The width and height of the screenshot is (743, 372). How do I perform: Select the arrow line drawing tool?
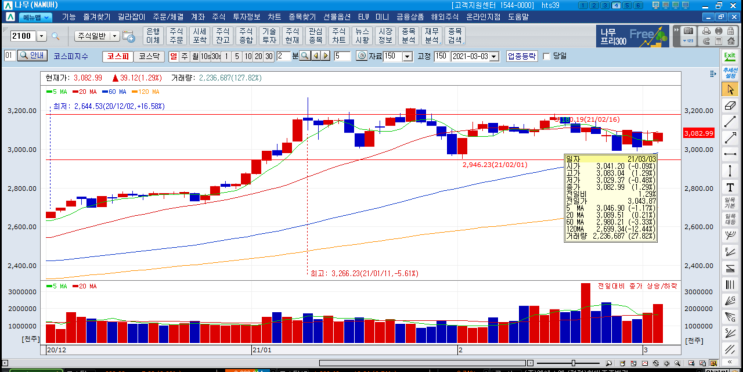click(x=729, y=137)
